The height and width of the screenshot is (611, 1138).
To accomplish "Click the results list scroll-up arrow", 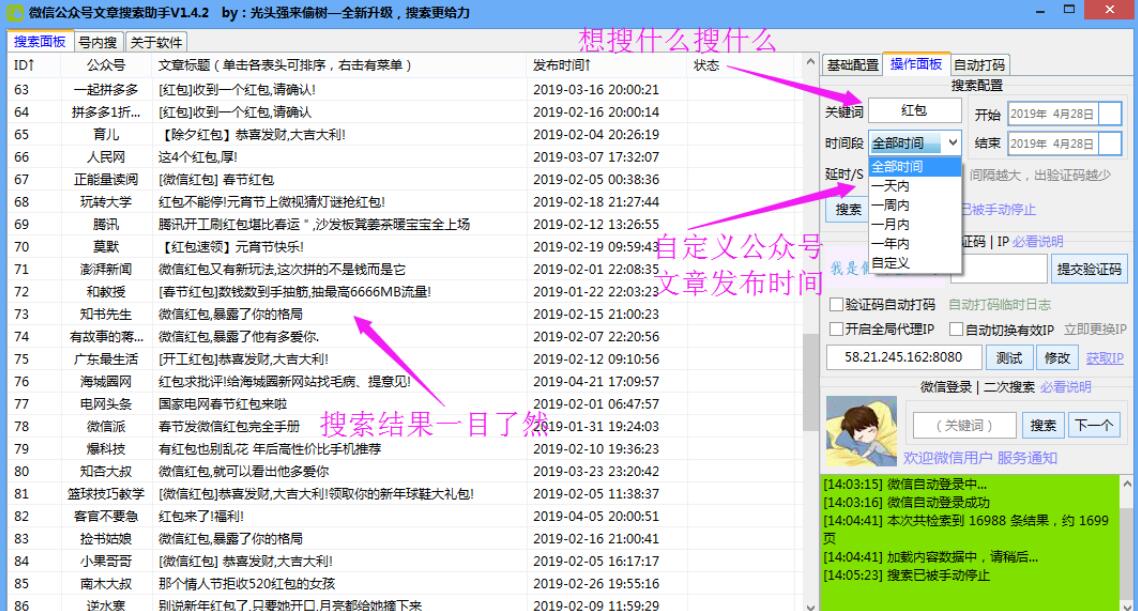I will pos(810,63).
